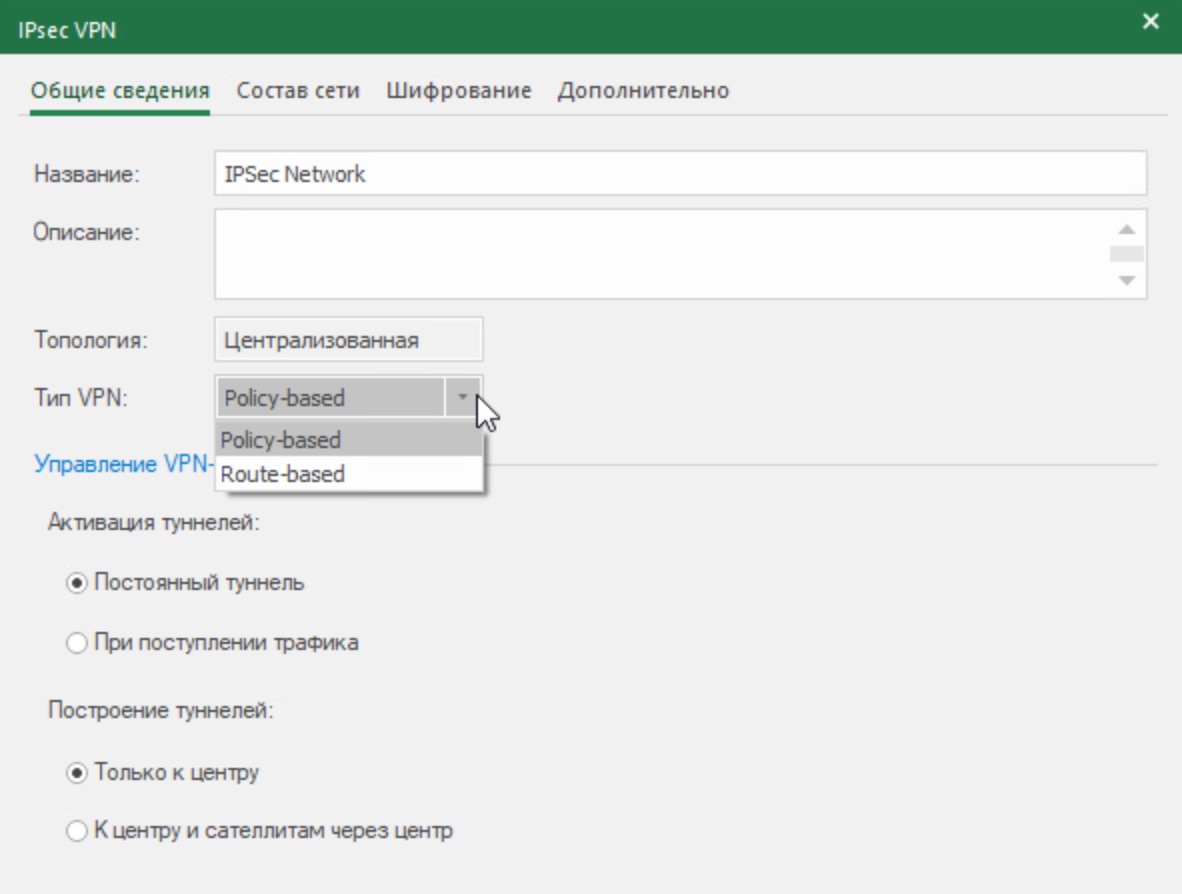Click the Название input field
The width and height of the screenshot is (1182, 894).
pos(680,174)
